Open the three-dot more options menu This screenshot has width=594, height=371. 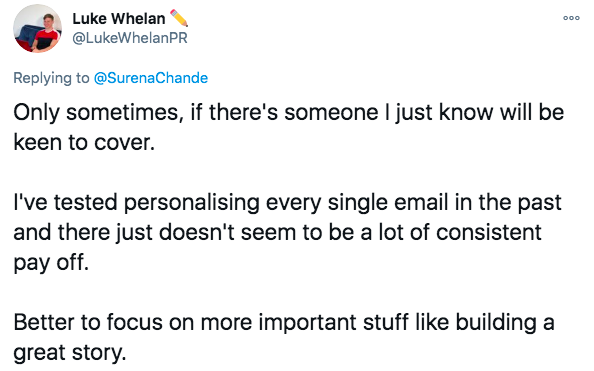pos(571,18)
